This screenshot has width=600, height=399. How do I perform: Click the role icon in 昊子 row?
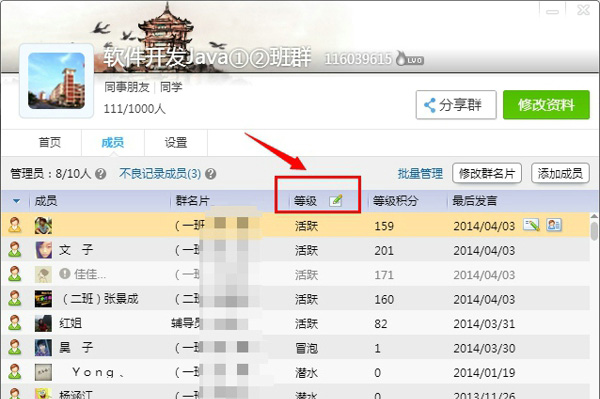coord(15,347)
